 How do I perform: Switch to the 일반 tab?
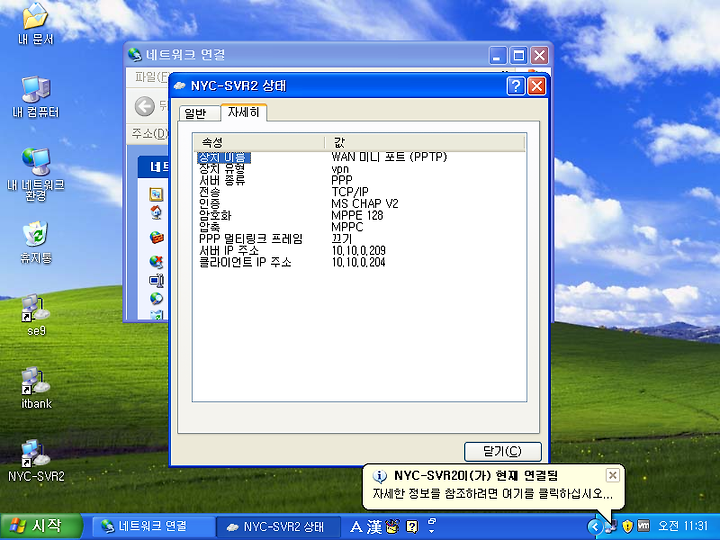click(x=198, y=113)
